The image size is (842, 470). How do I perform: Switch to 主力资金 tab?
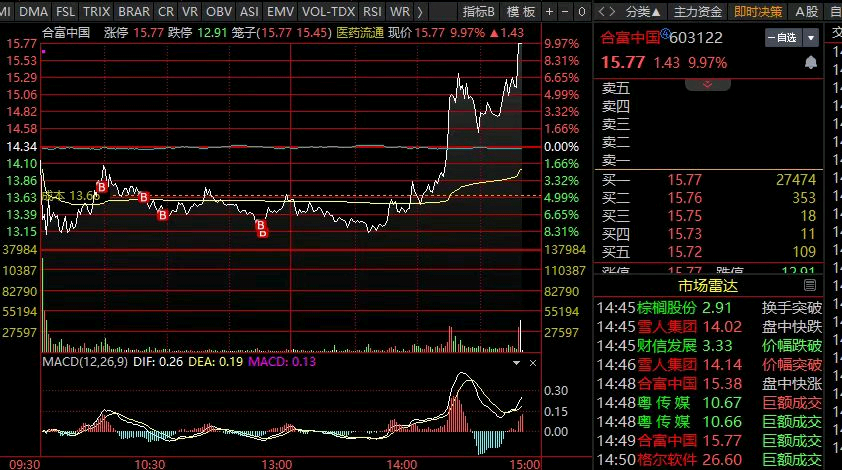tap(698, 11)
